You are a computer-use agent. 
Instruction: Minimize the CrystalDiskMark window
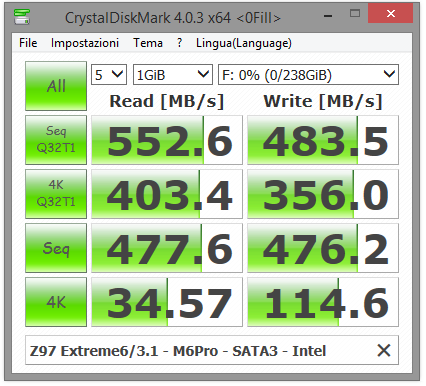[x=328, y=15]
